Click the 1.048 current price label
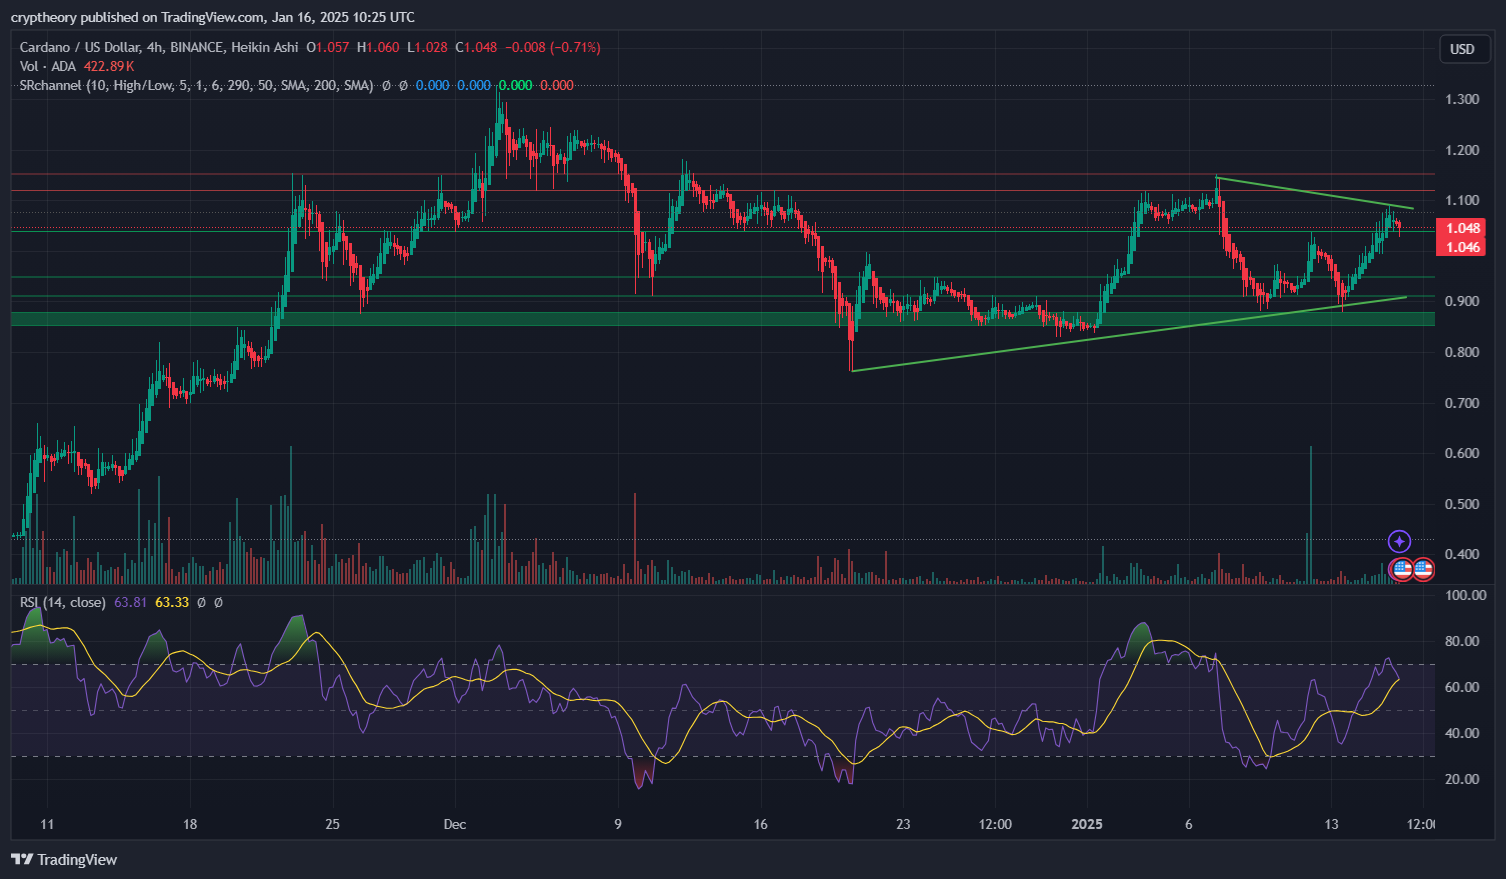Screen dimensions: 1506x879 1463,228
